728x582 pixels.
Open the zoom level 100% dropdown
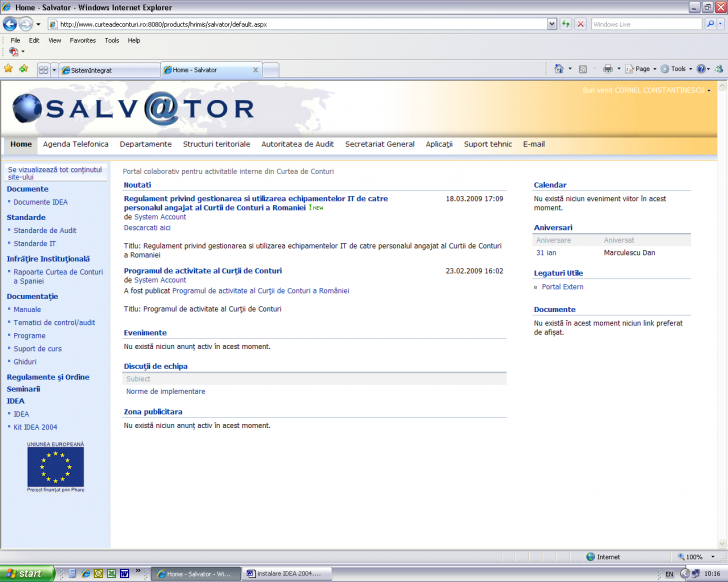point(712,557)
